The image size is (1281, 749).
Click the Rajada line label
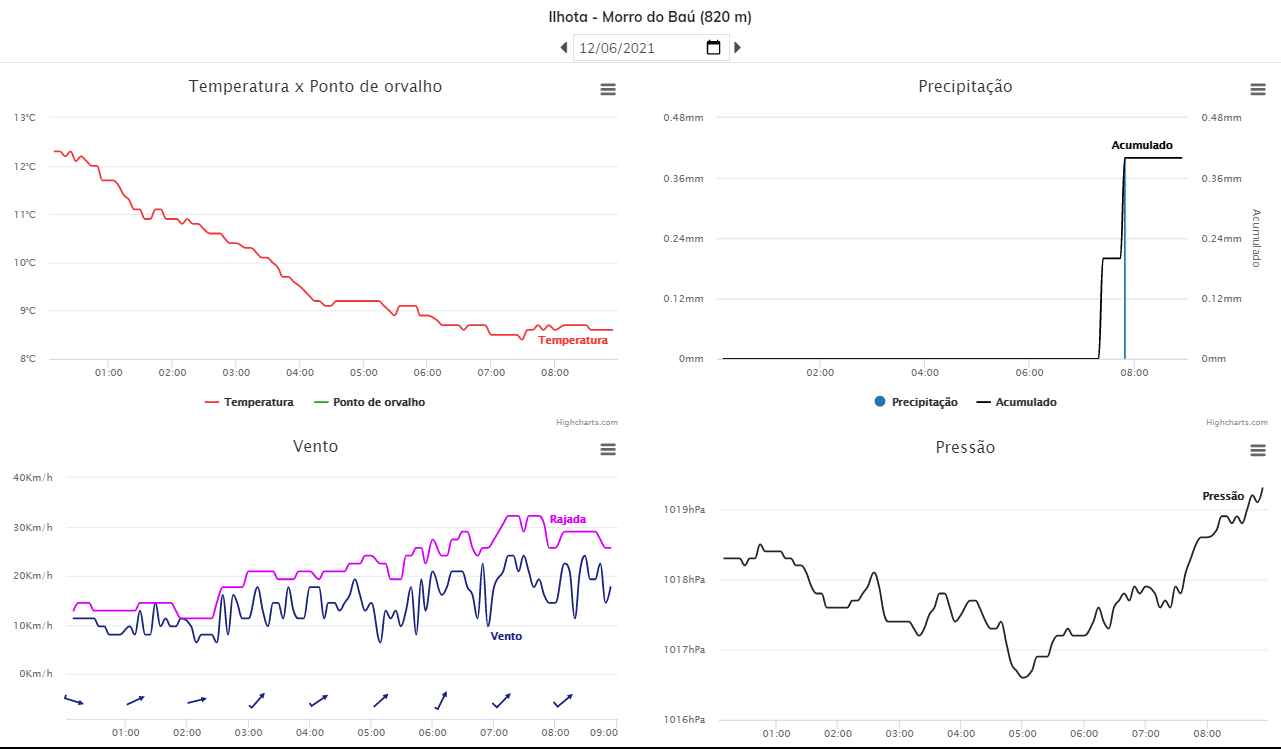pyautogui.click(x=568, y=519)
